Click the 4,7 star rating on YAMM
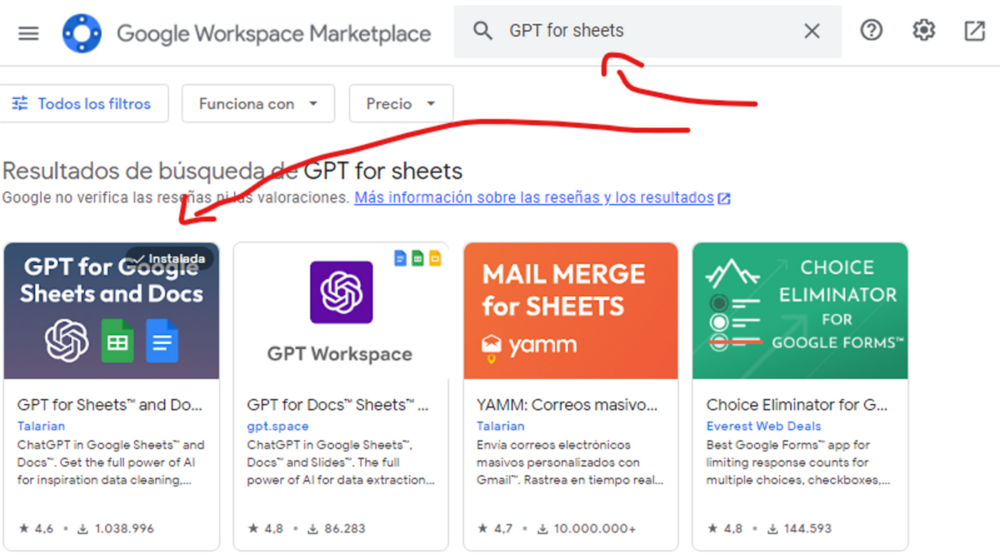 [496, 528]
